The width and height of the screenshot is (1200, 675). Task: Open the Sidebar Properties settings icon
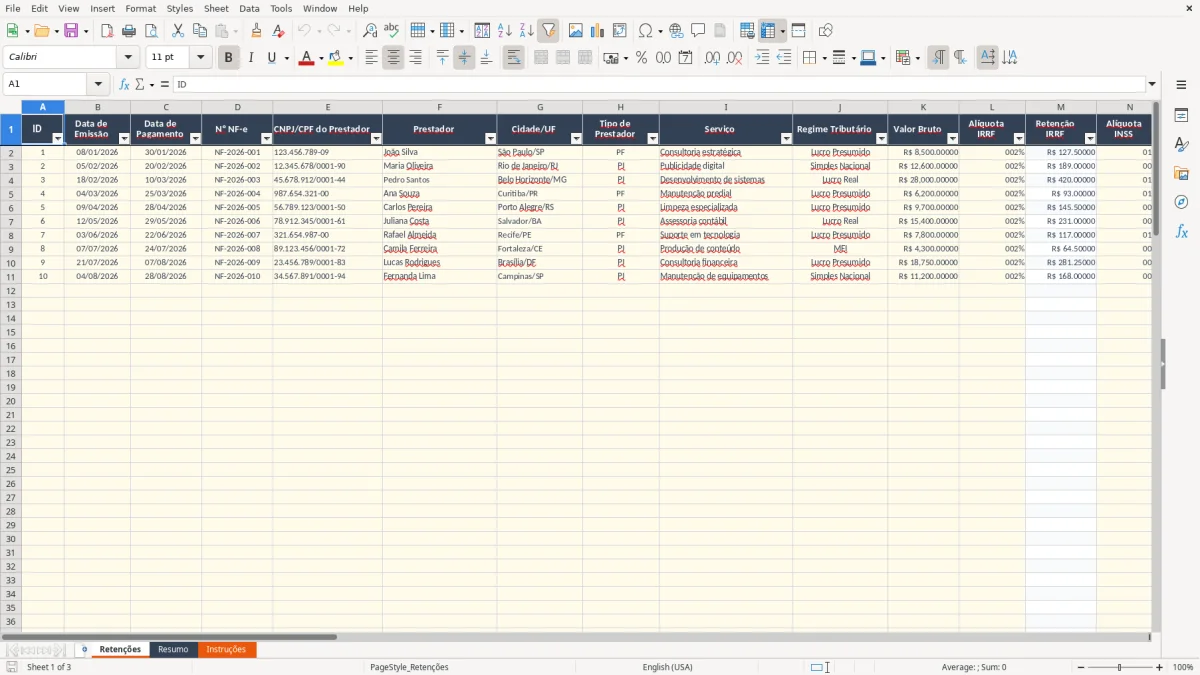1181,116
